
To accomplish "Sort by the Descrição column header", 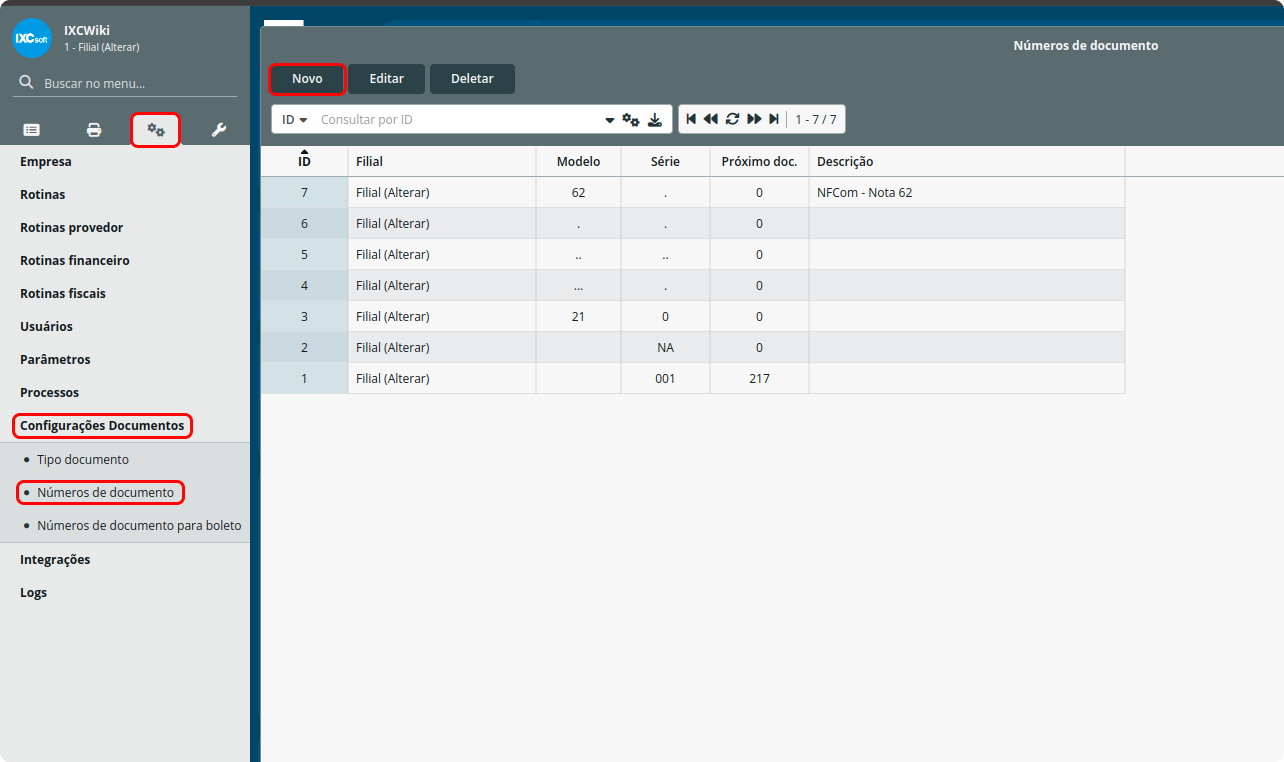I will pyautogui.click(x=966, y=161).
